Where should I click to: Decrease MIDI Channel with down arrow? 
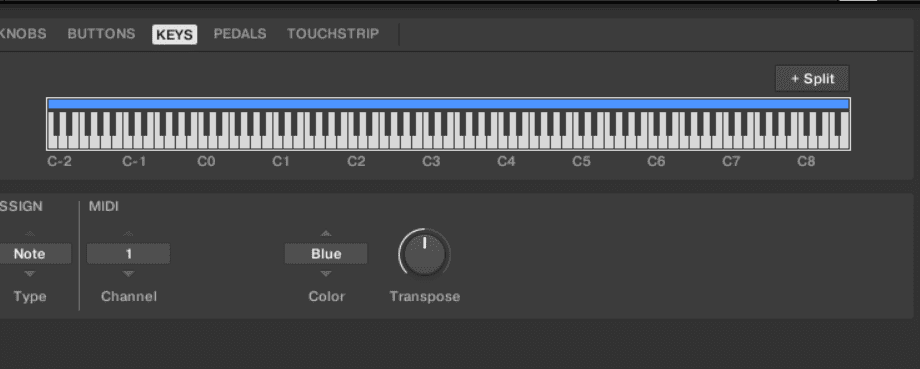tap(128, 273)
